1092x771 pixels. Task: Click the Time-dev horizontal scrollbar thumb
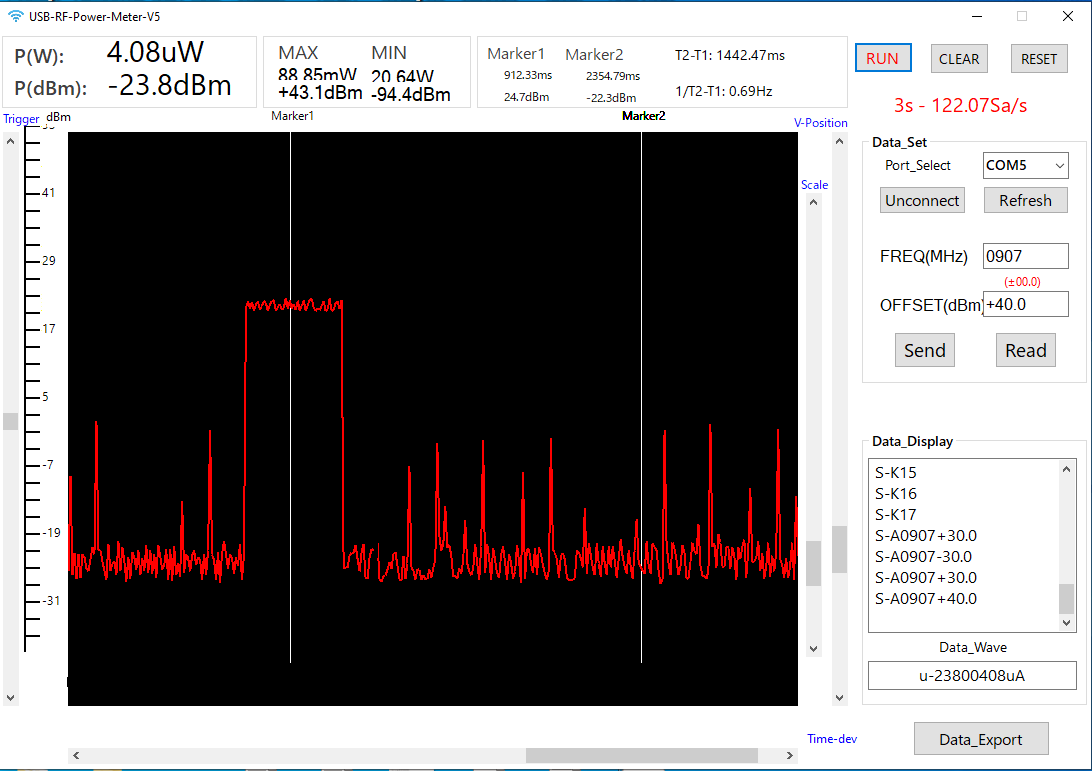click(641, 755)
